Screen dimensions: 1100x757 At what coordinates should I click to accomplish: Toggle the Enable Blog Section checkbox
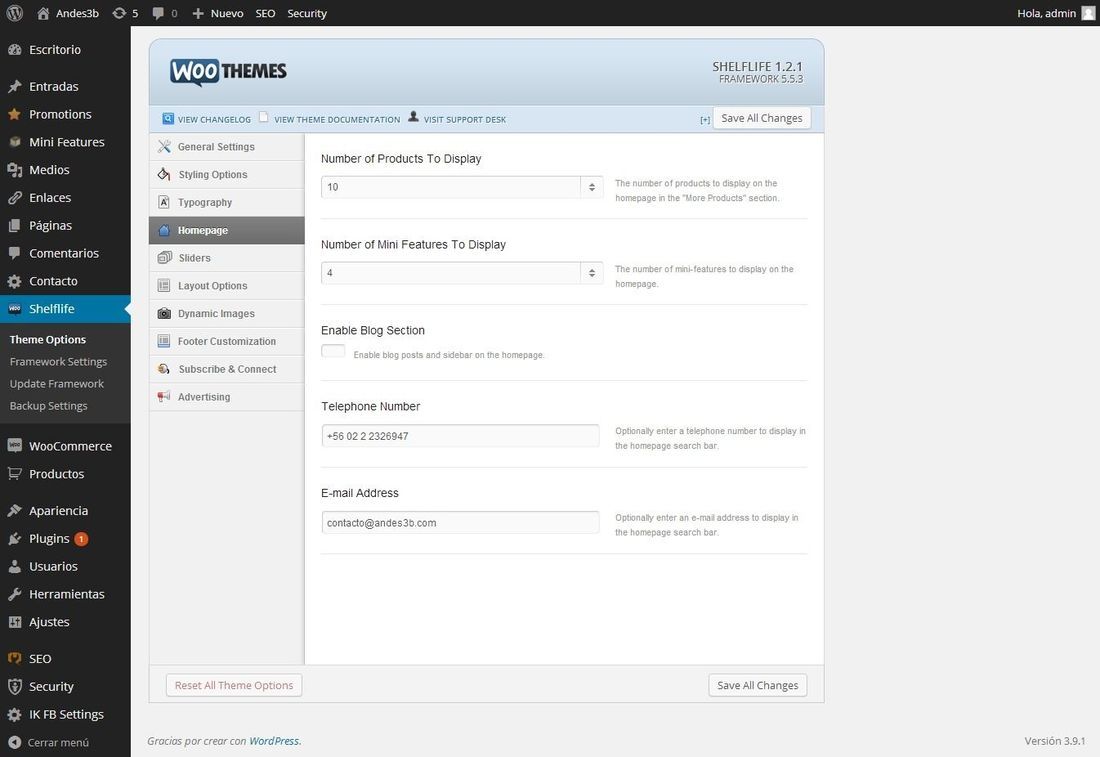coord(333,350)
